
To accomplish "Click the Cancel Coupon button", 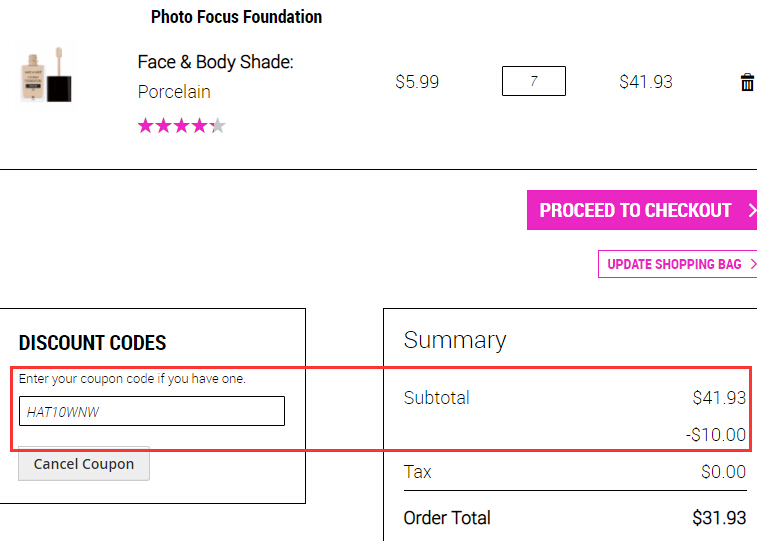I will [84, 464].
